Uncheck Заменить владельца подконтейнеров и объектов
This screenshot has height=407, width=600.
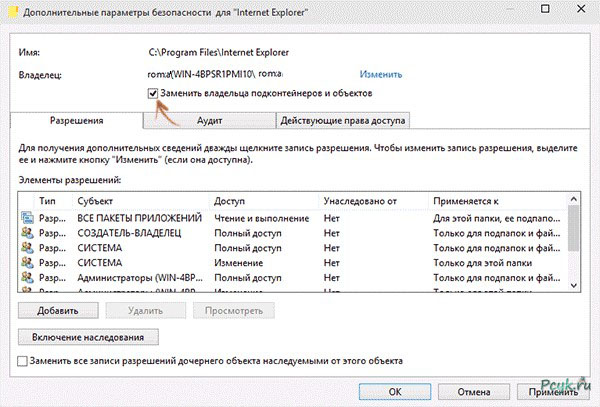click(x=153, y=93)
